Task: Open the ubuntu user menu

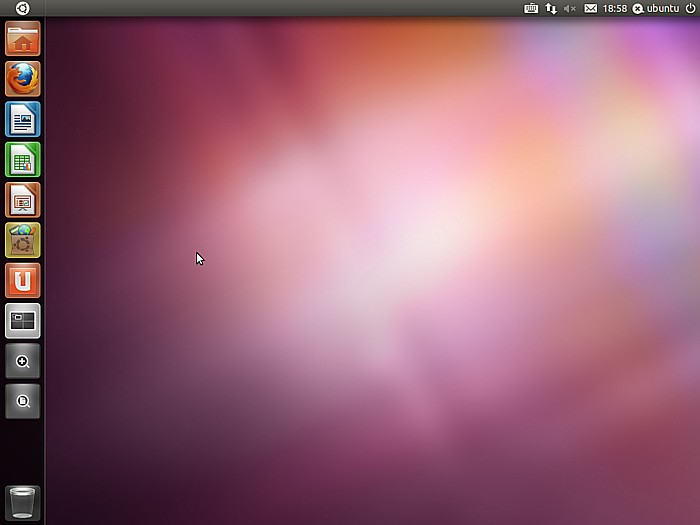Action: (656, 8)
